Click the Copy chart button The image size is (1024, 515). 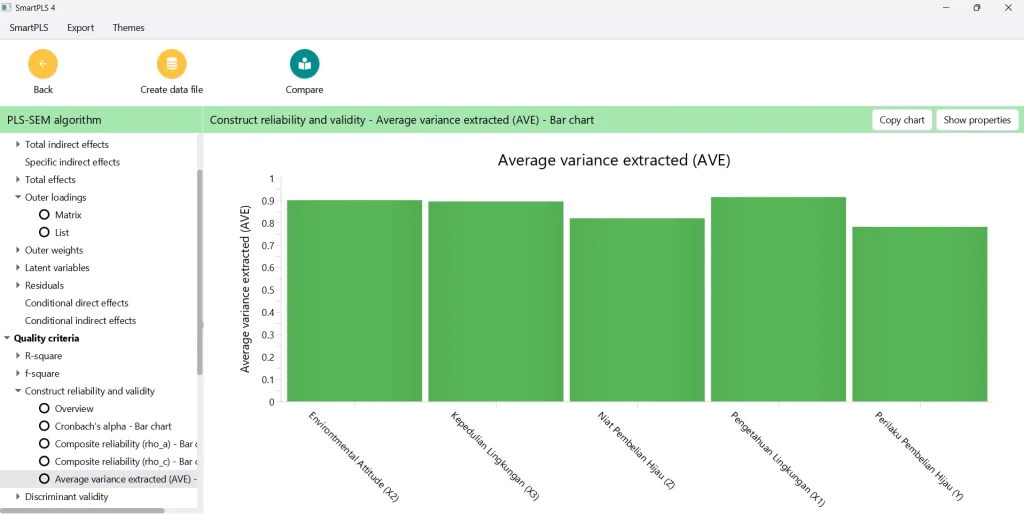[x=902, y=120]
